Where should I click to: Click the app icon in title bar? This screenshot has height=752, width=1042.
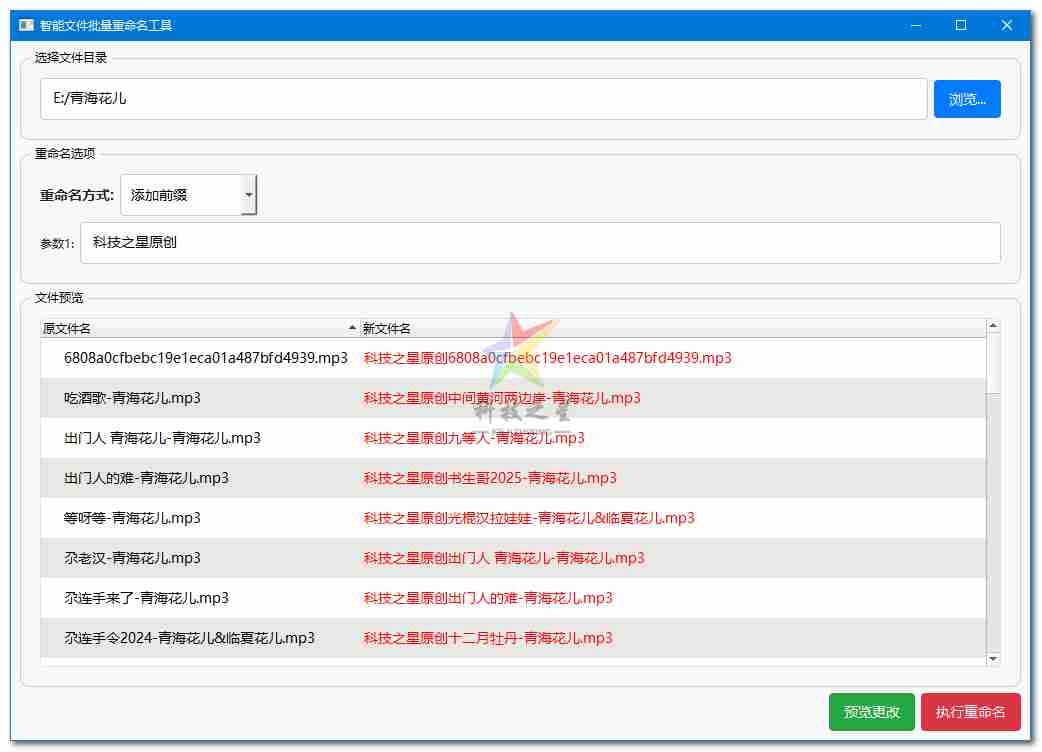pos(27,25)
